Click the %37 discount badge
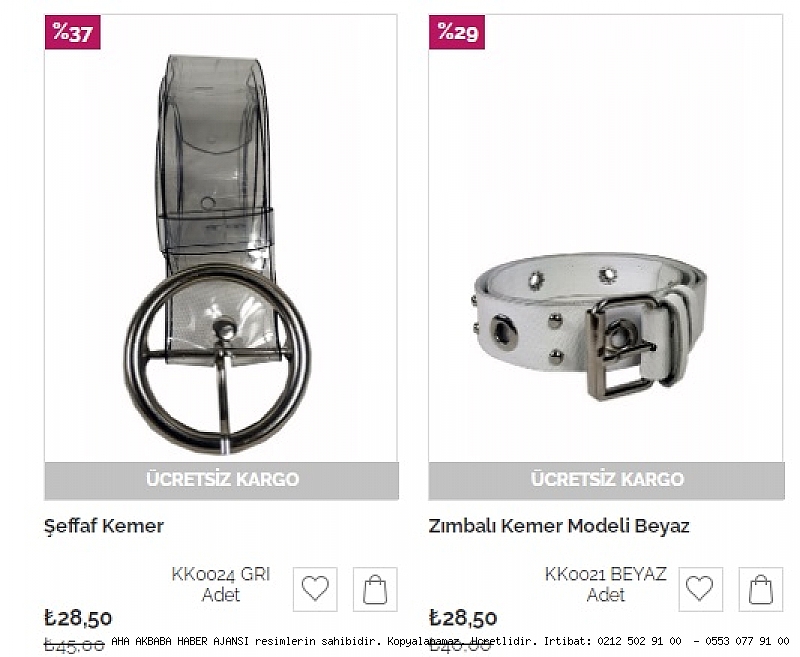 [x=72, y=32]
